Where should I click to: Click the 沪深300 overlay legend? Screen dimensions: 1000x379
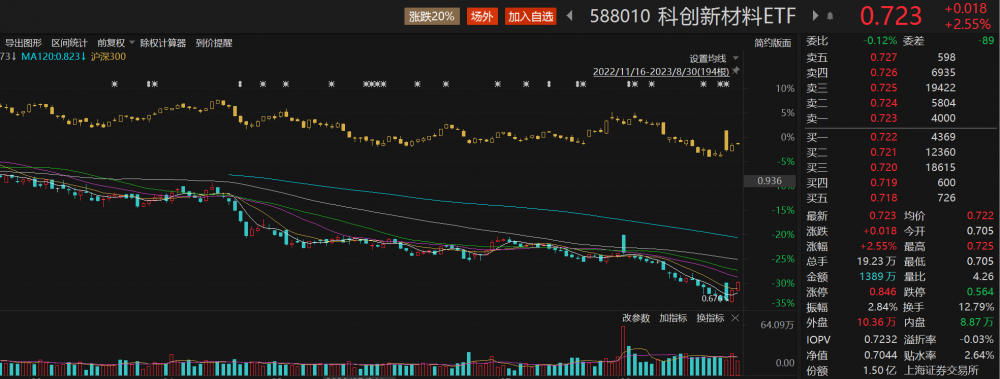(x=108, y=56)
